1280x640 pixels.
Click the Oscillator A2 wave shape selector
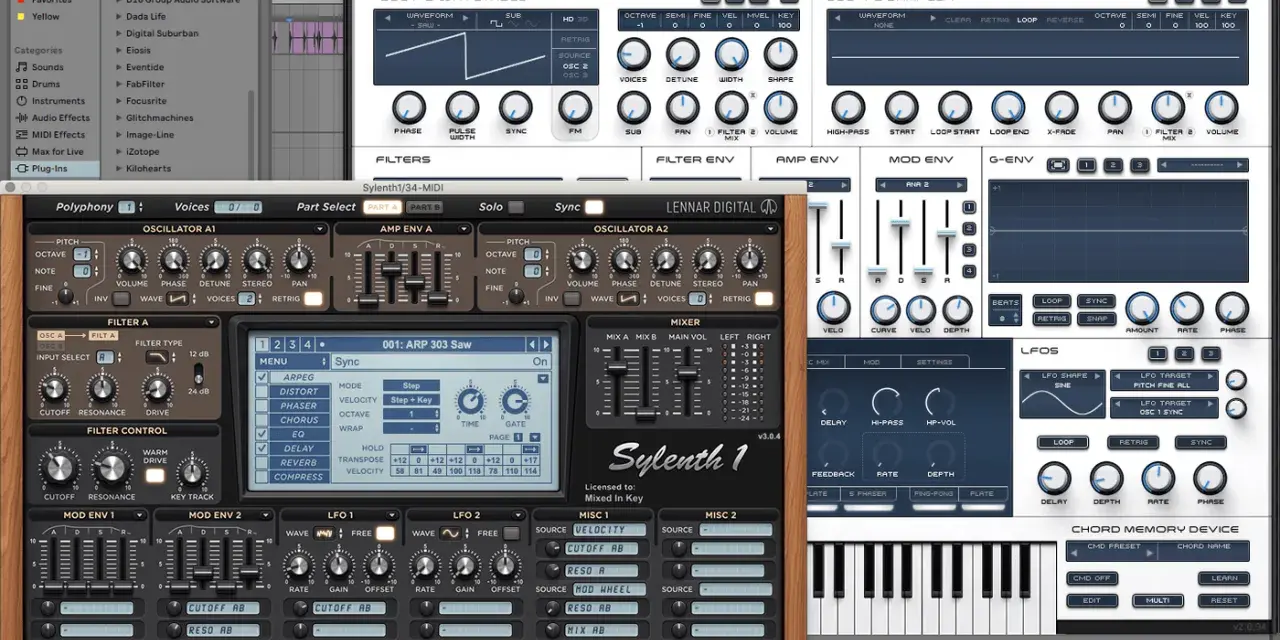(627, 299)
